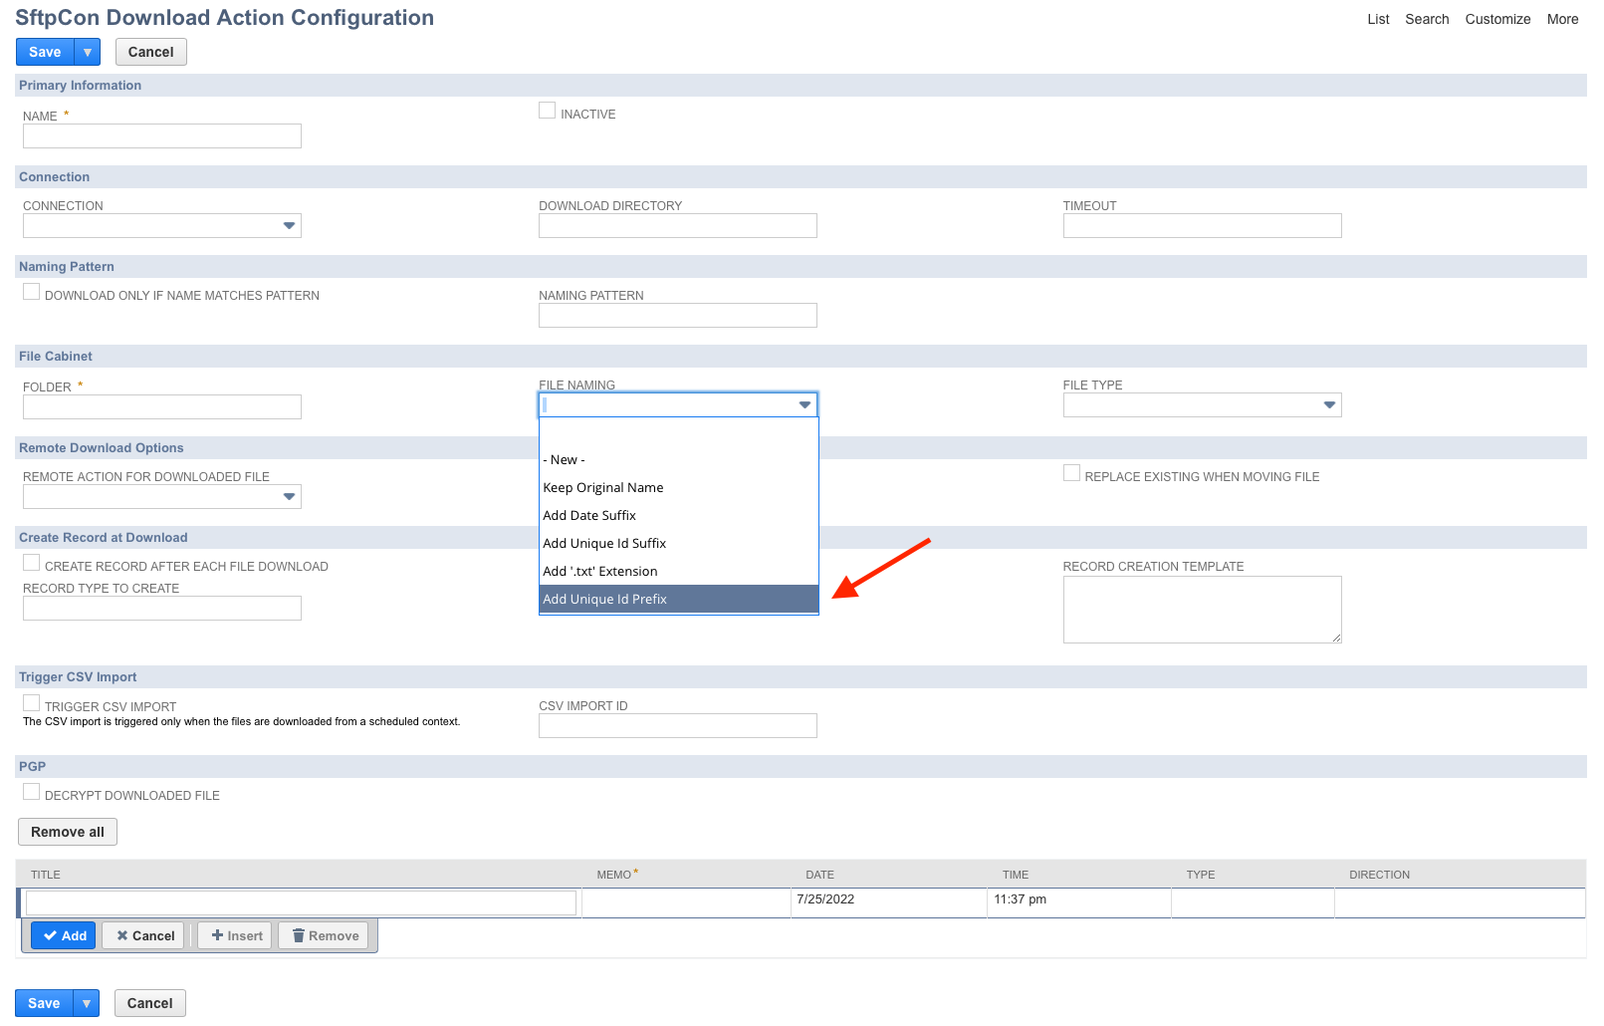The width and height of the screenshot is (1604, 1026).
Task: Click the bottom Save button
Action: [x=44, y=1003]
